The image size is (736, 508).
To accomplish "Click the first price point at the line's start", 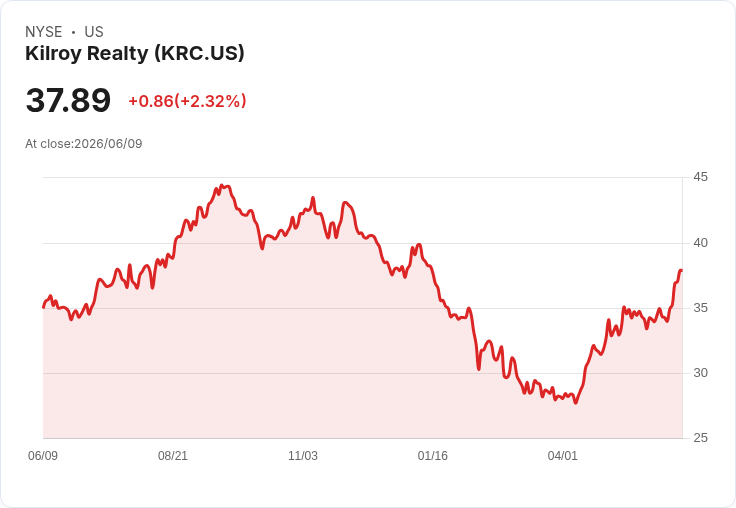I will (x=44, y=307).
